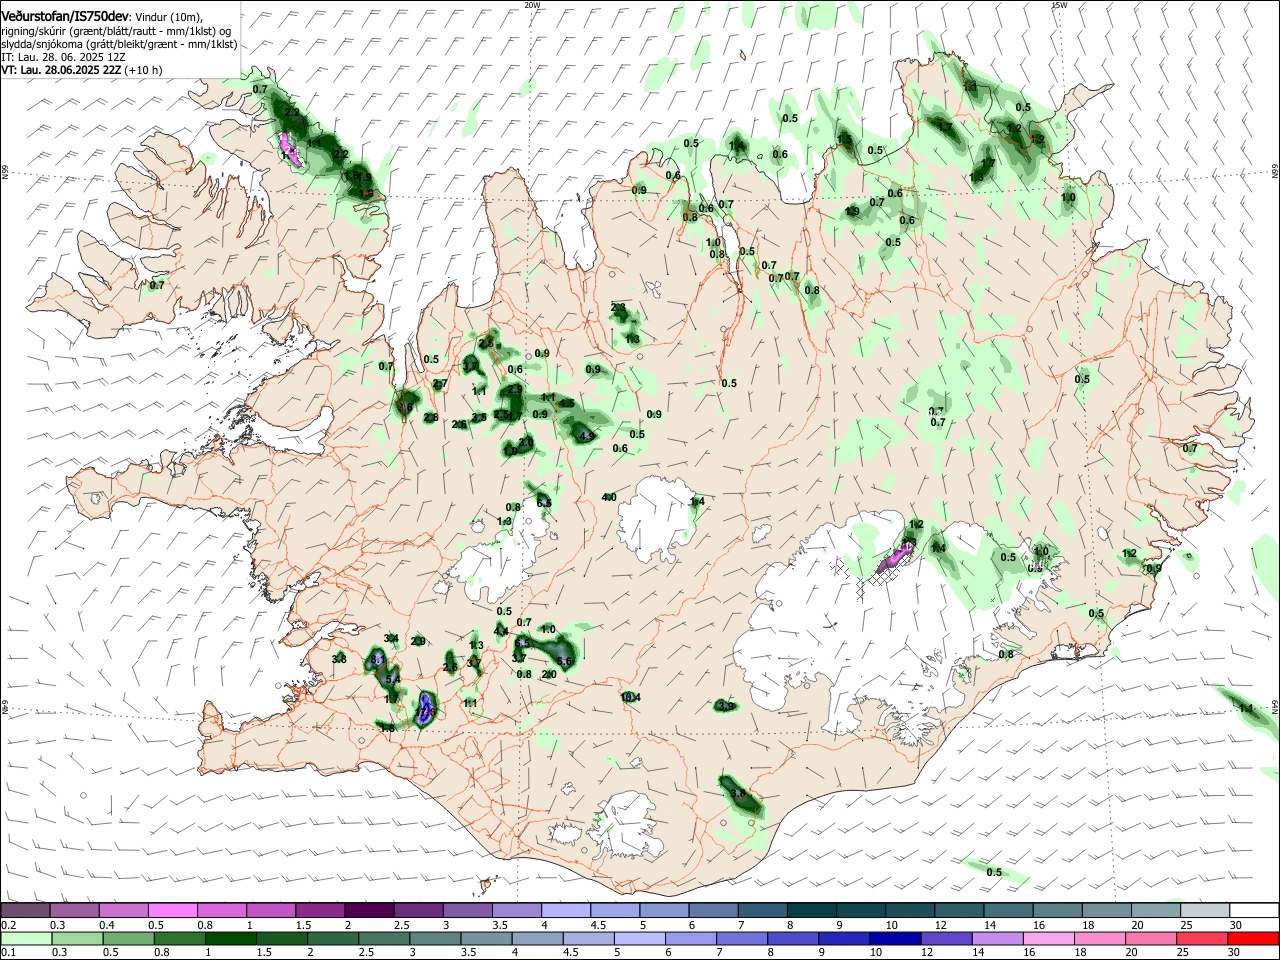This screenshot has height=960, width=1280.
Task: Click the 'IT: Lau. 28. 06. 2025 12Z' line
Action: pos(63,57)
